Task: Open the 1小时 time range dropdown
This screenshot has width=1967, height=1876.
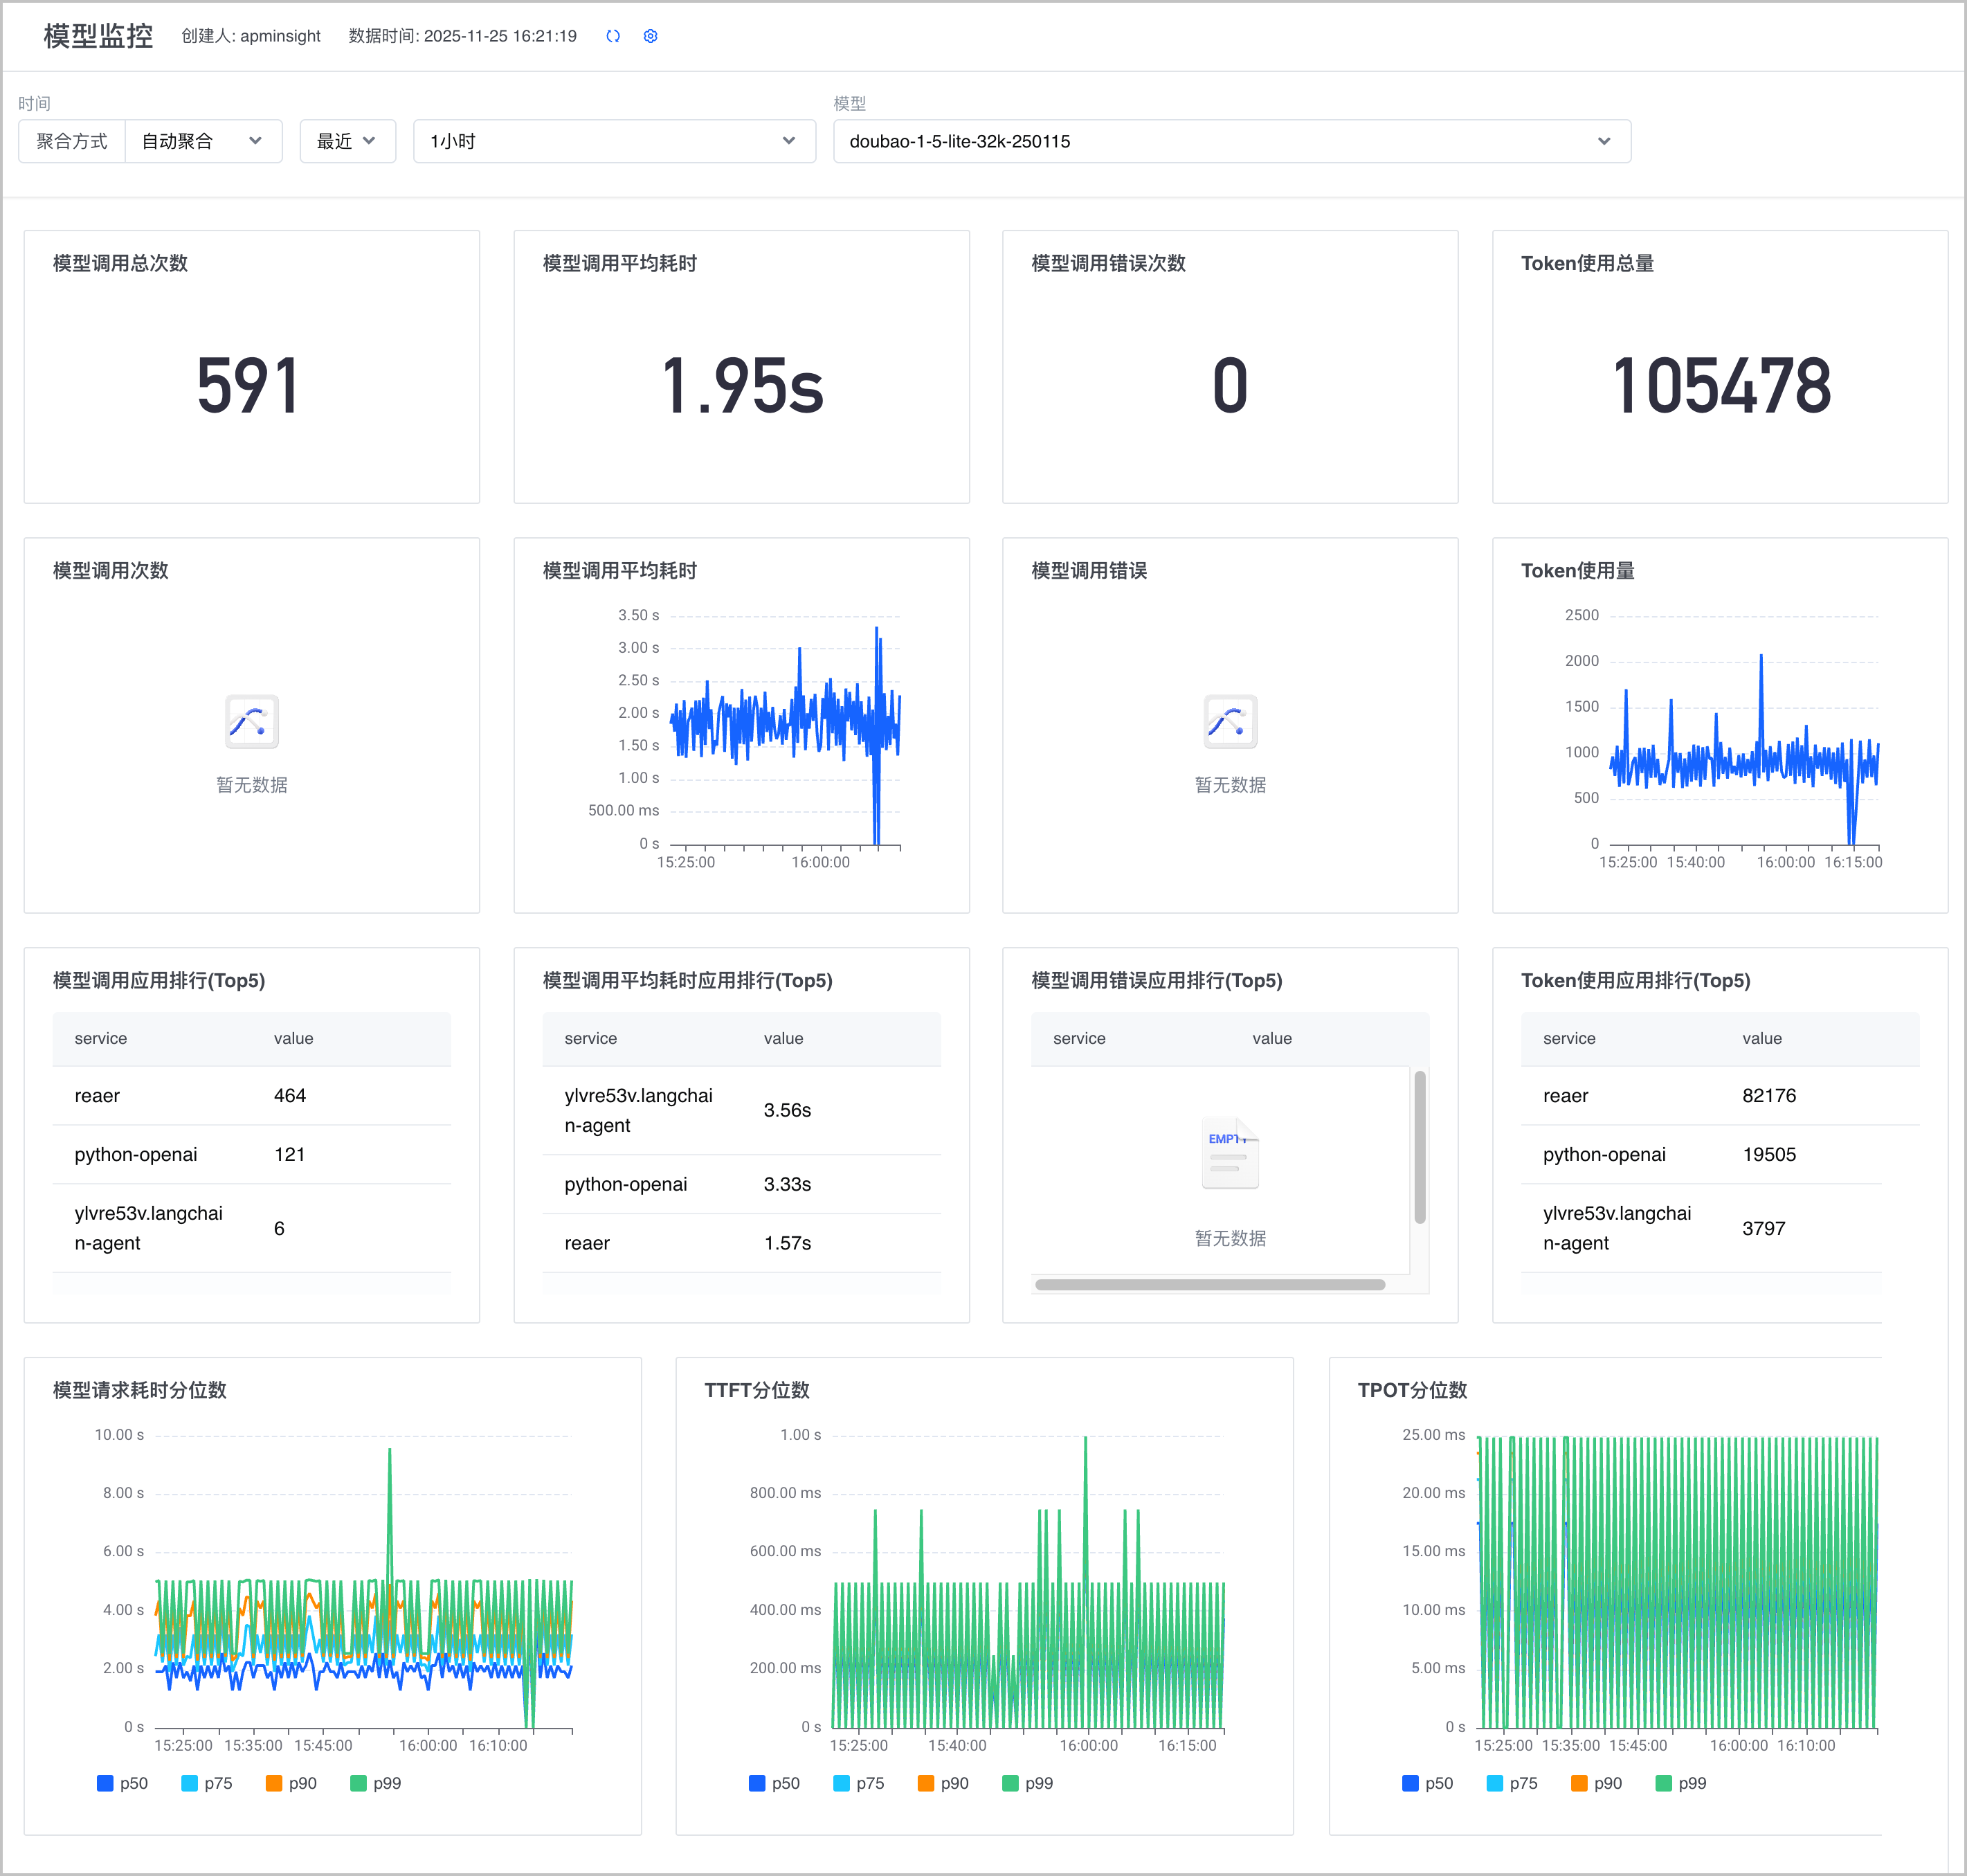Action: click(x=614, y=141)
